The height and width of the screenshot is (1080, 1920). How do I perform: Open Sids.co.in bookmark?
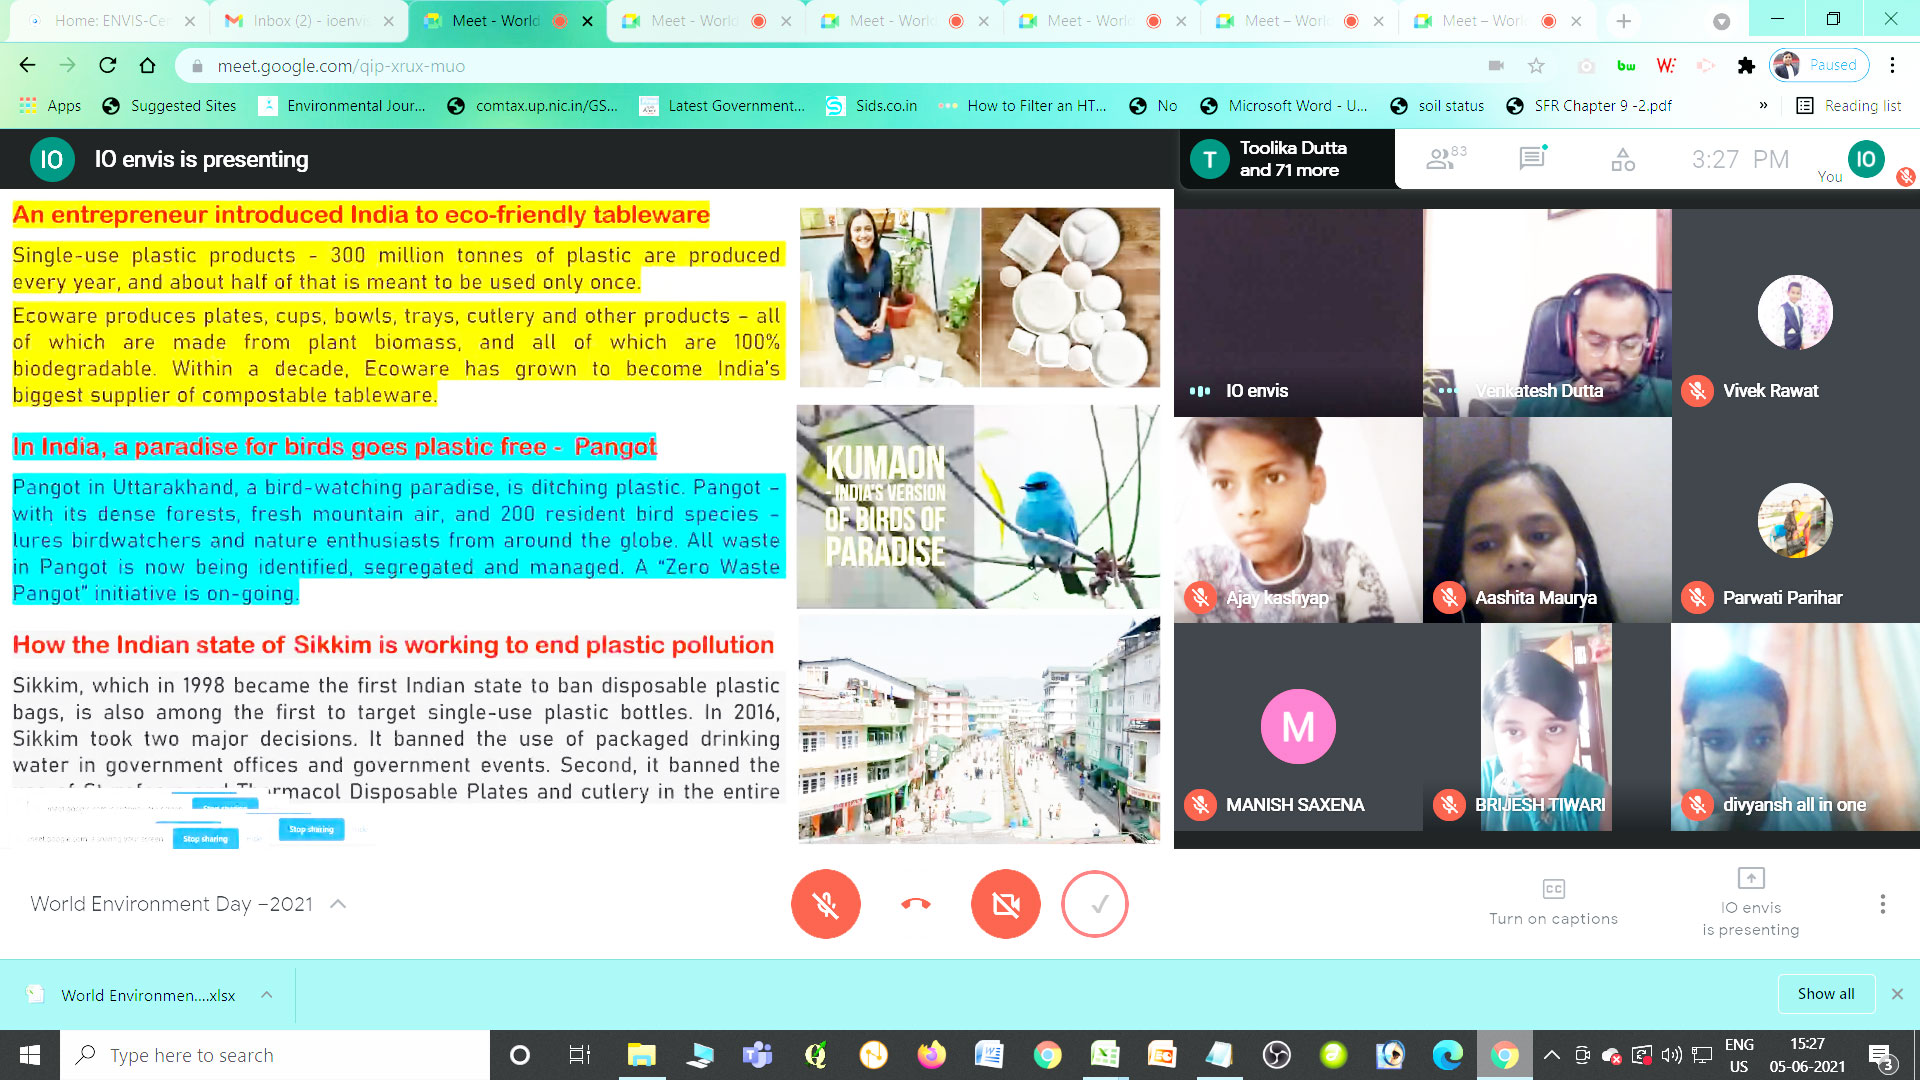[x=872, y=106]
